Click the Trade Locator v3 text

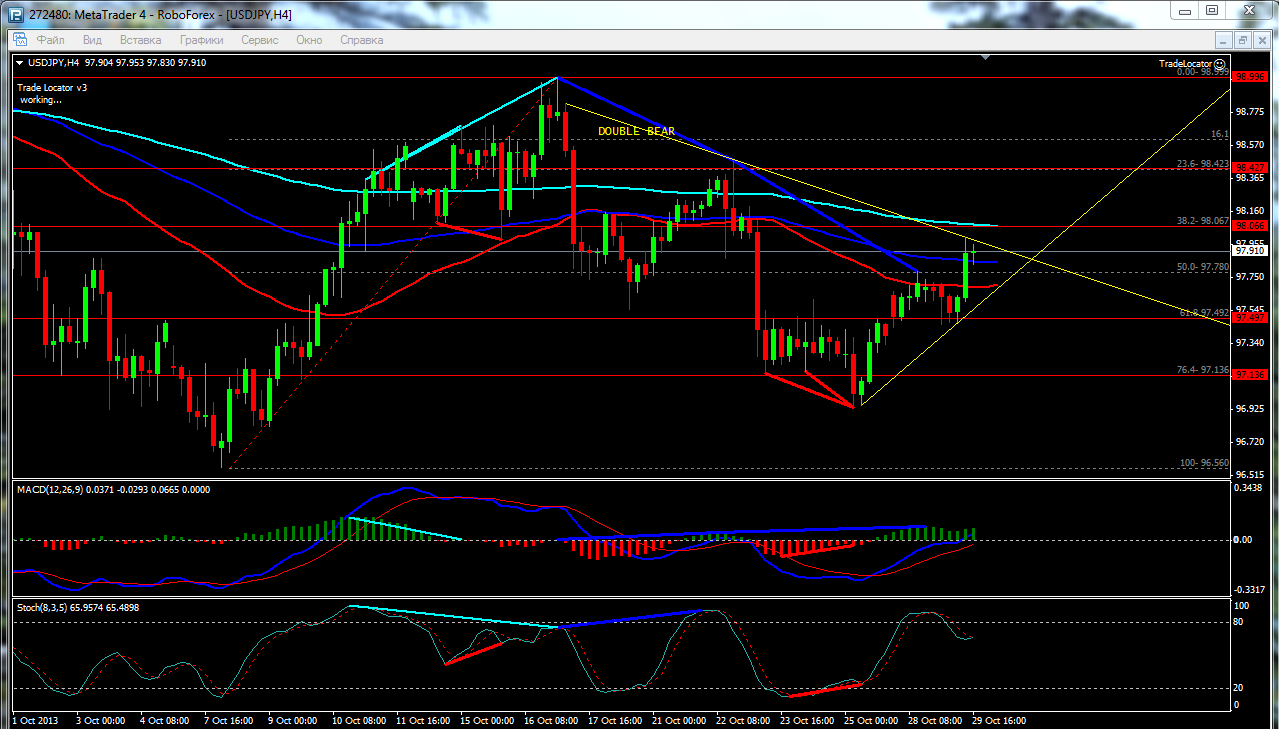coord(52,88)
